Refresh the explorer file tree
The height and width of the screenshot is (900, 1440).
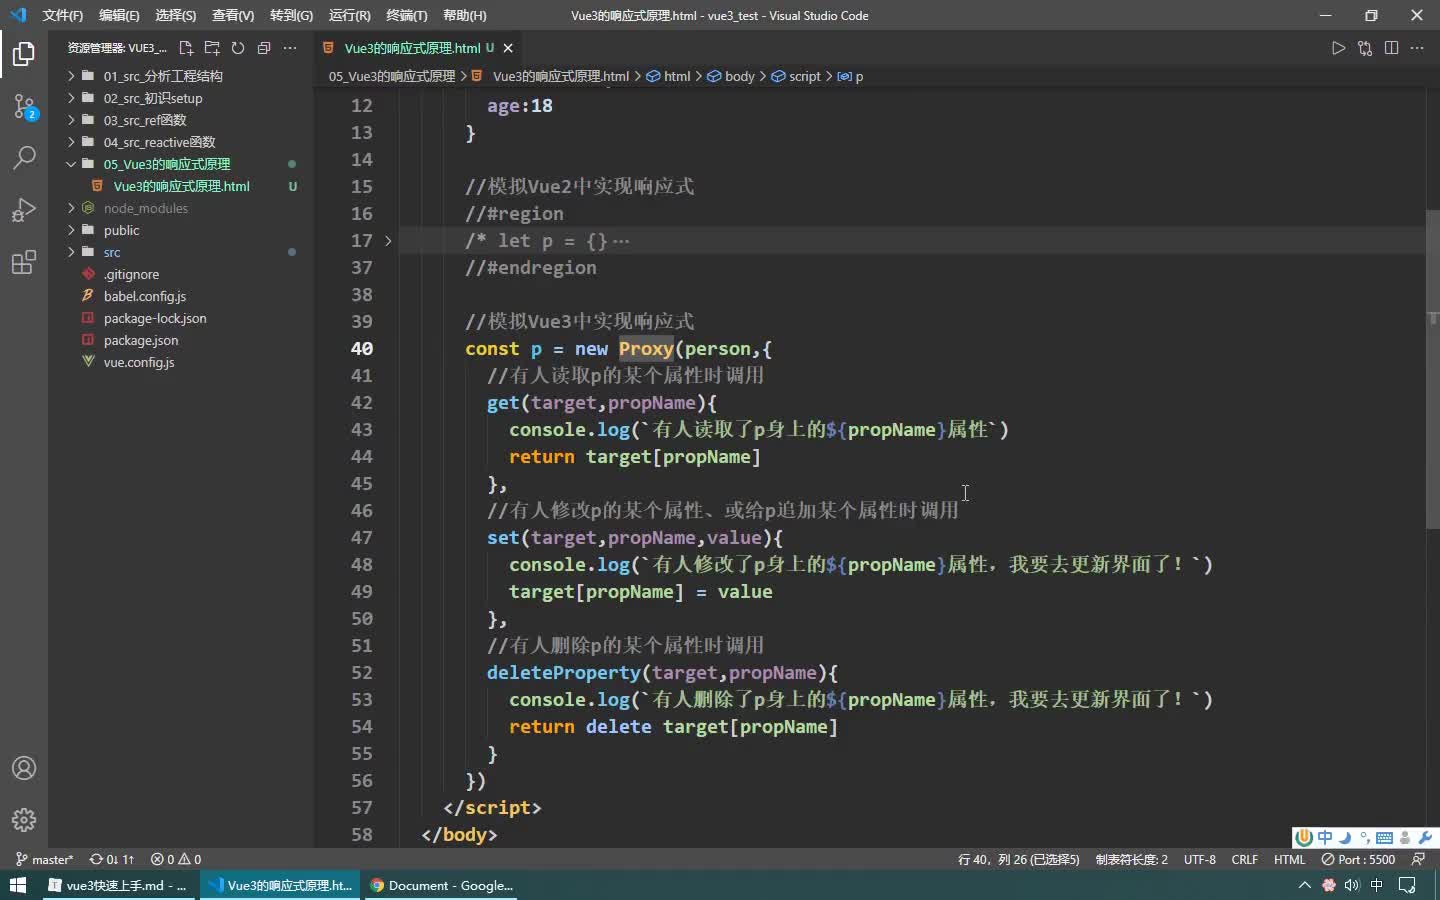click(x=238, y=48)
